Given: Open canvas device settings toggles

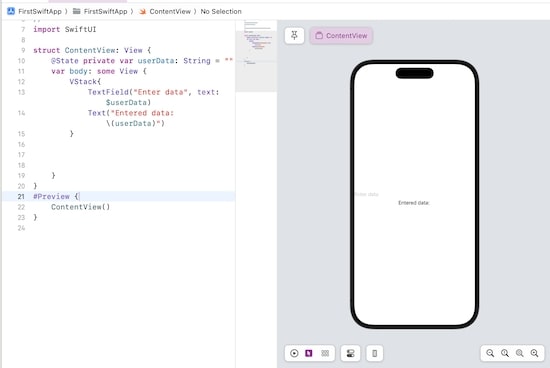Looking at the screenshot, I should pyautogui.click(x=350, y=353).
